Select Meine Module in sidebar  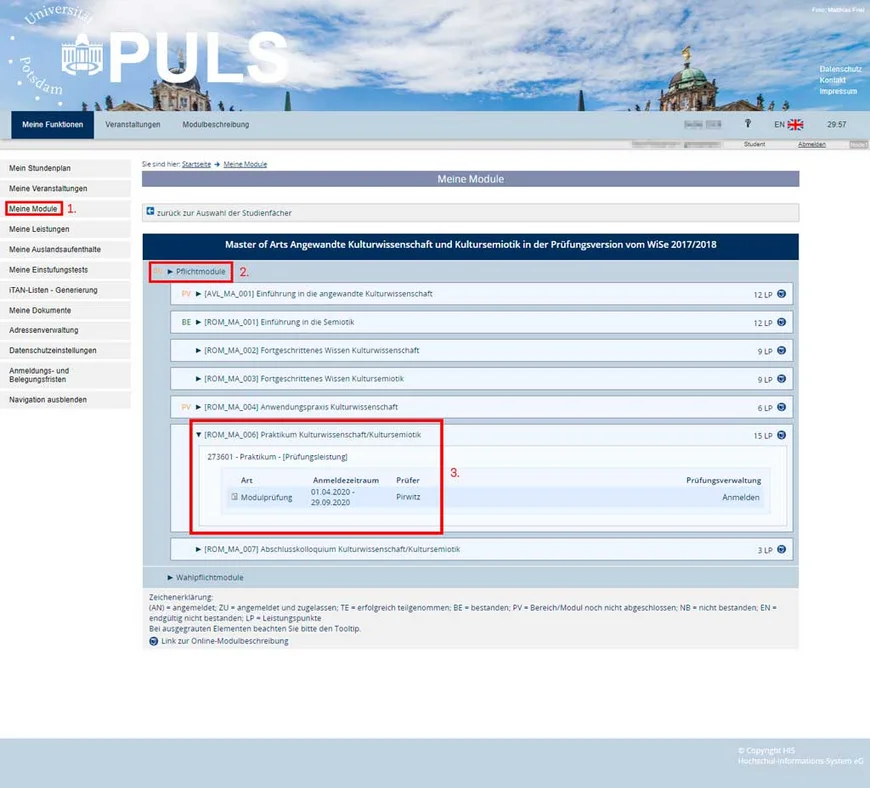(65, 209)
